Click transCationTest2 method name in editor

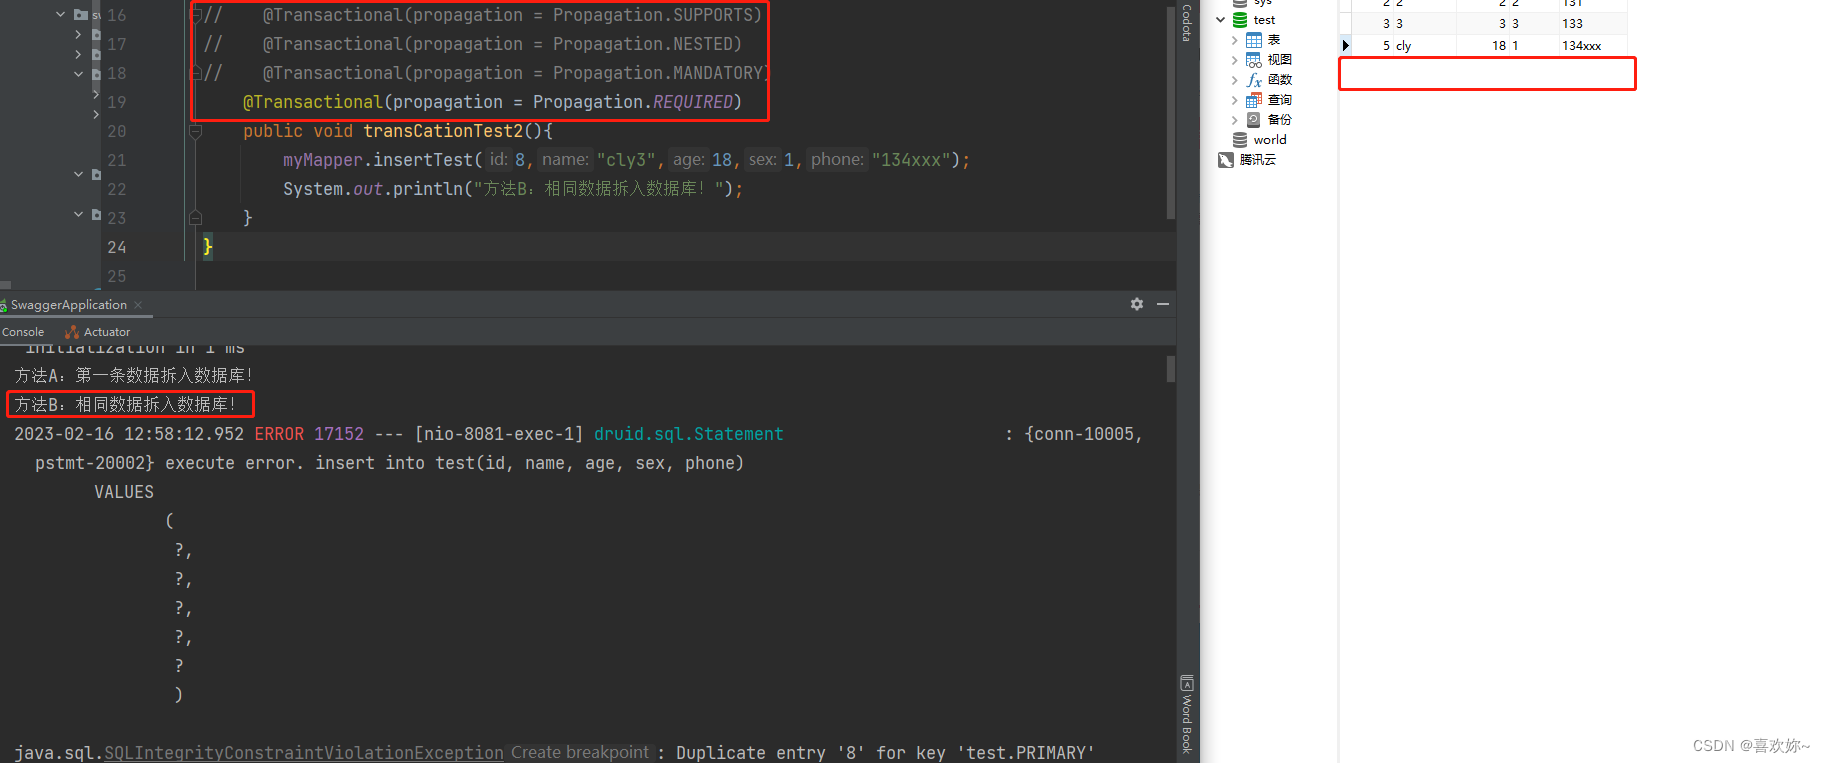tap(443, 131)
